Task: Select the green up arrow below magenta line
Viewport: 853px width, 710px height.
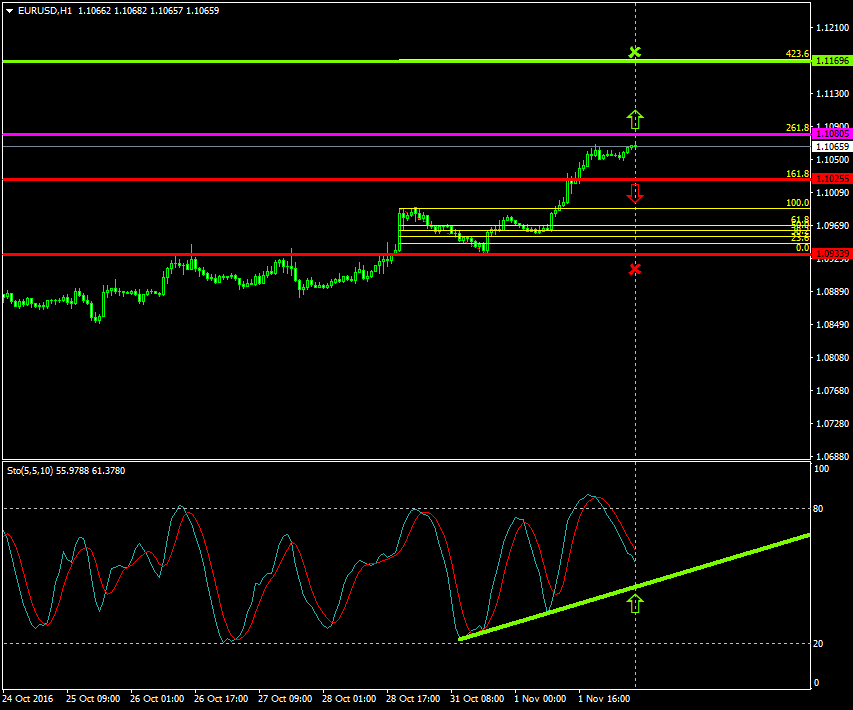Action: [x=635, y=120]
